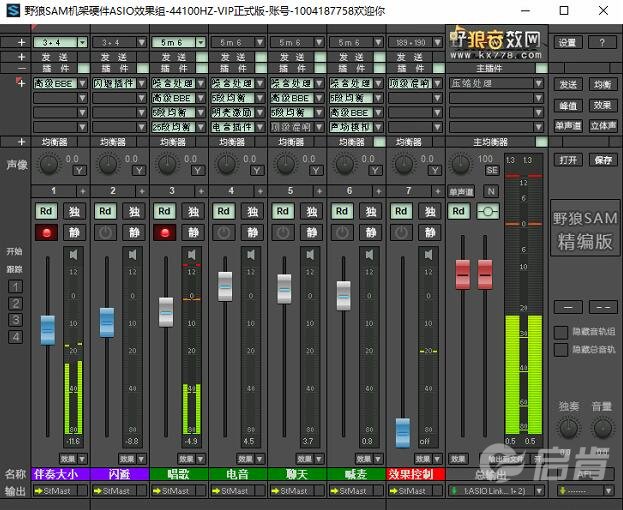Click the plus icon left of the 发送 row
Viewport: 623px width, 510px height.
click(x=21, y=57)
